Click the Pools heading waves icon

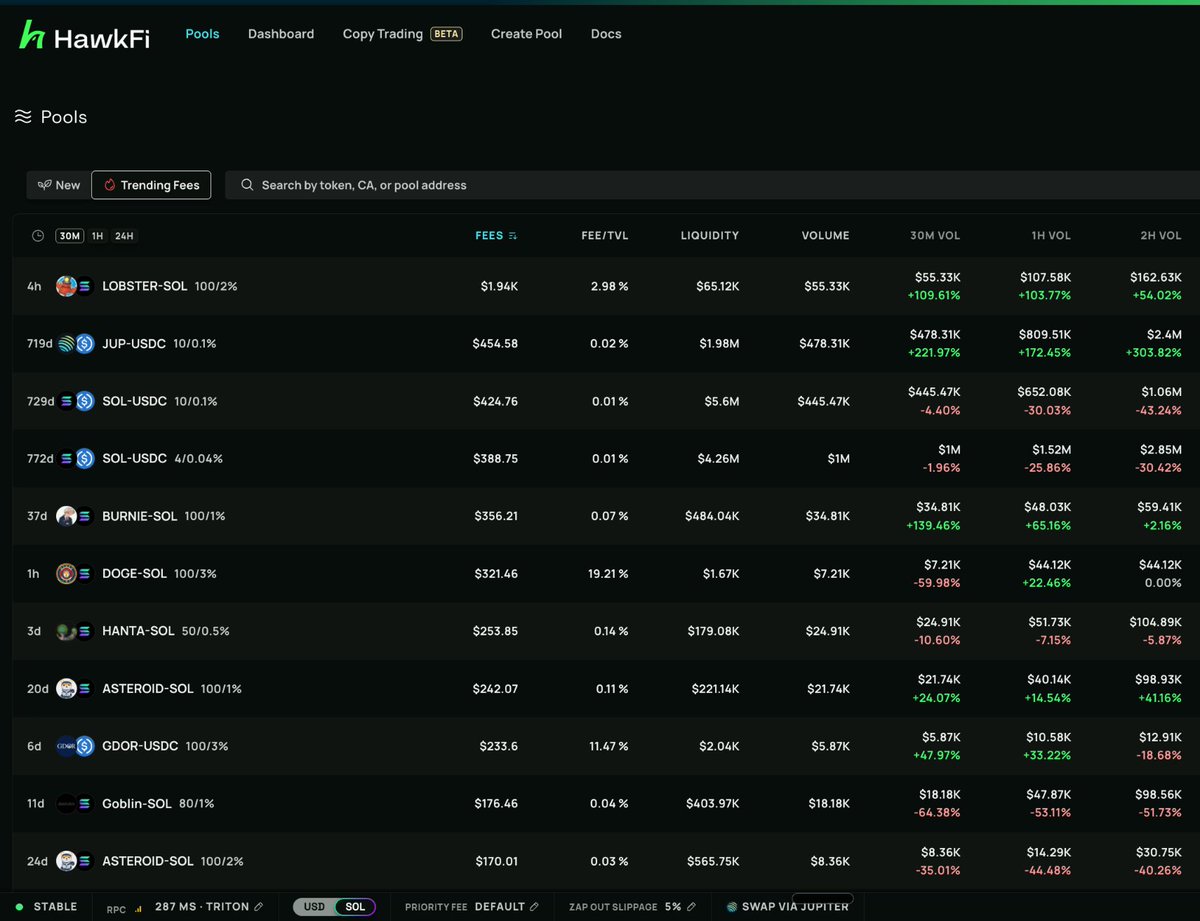click(x=23, y=117)
